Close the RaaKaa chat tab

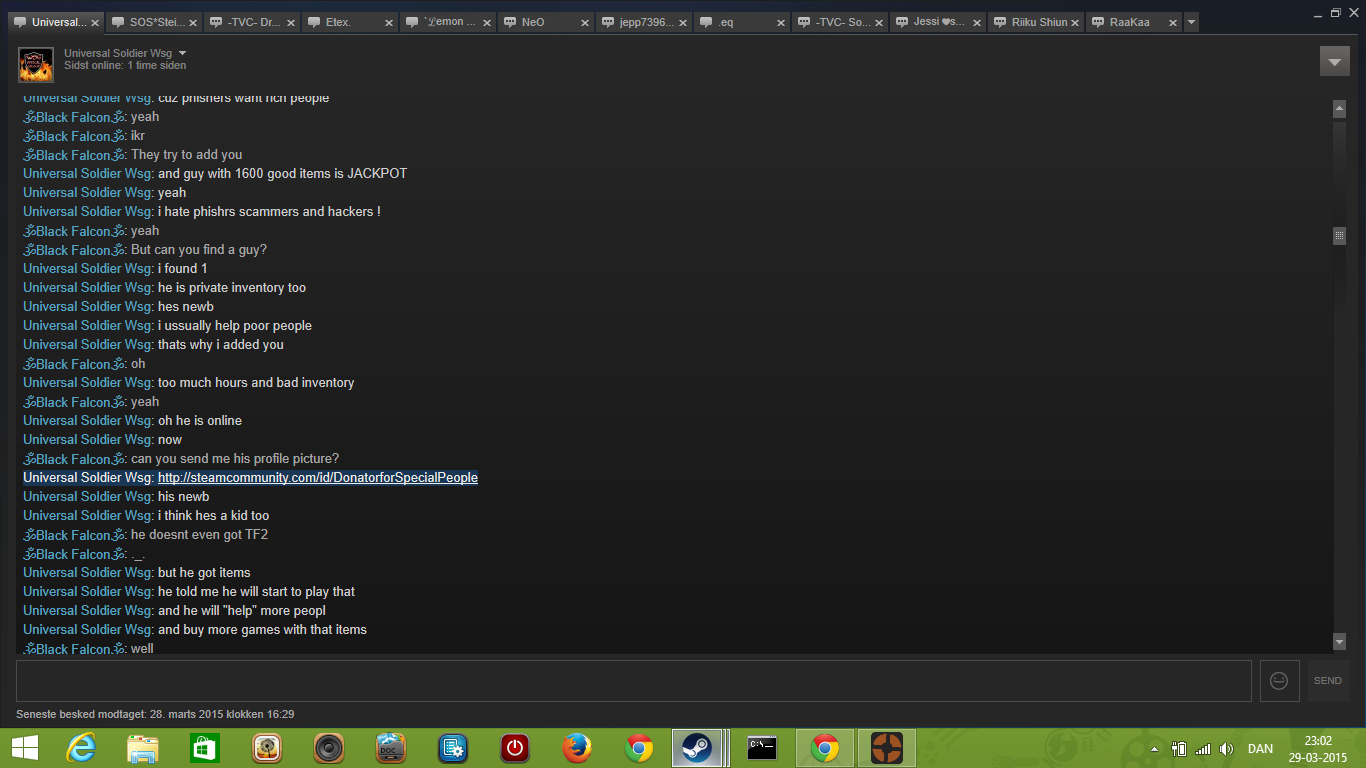tap(1172, 22)
